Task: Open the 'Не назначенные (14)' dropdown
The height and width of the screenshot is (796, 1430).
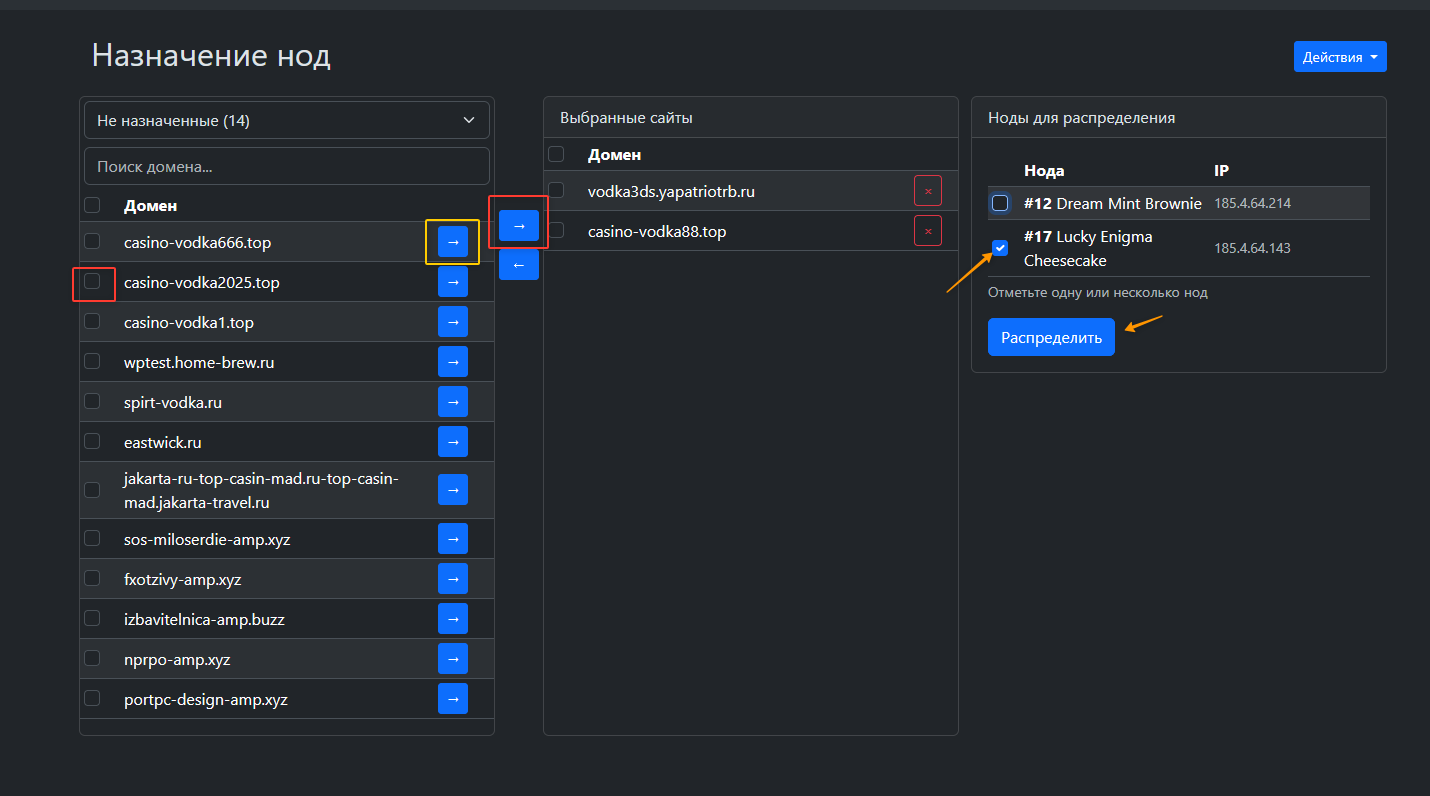Action: pos(286,120)
